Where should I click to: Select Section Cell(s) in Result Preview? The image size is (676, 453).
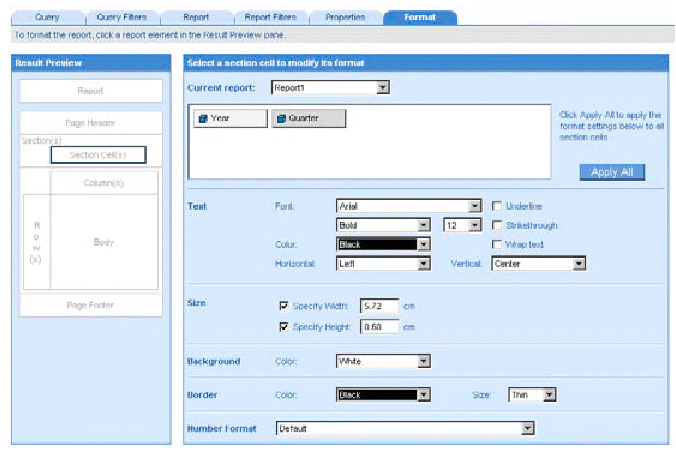(x=98, y=155)
